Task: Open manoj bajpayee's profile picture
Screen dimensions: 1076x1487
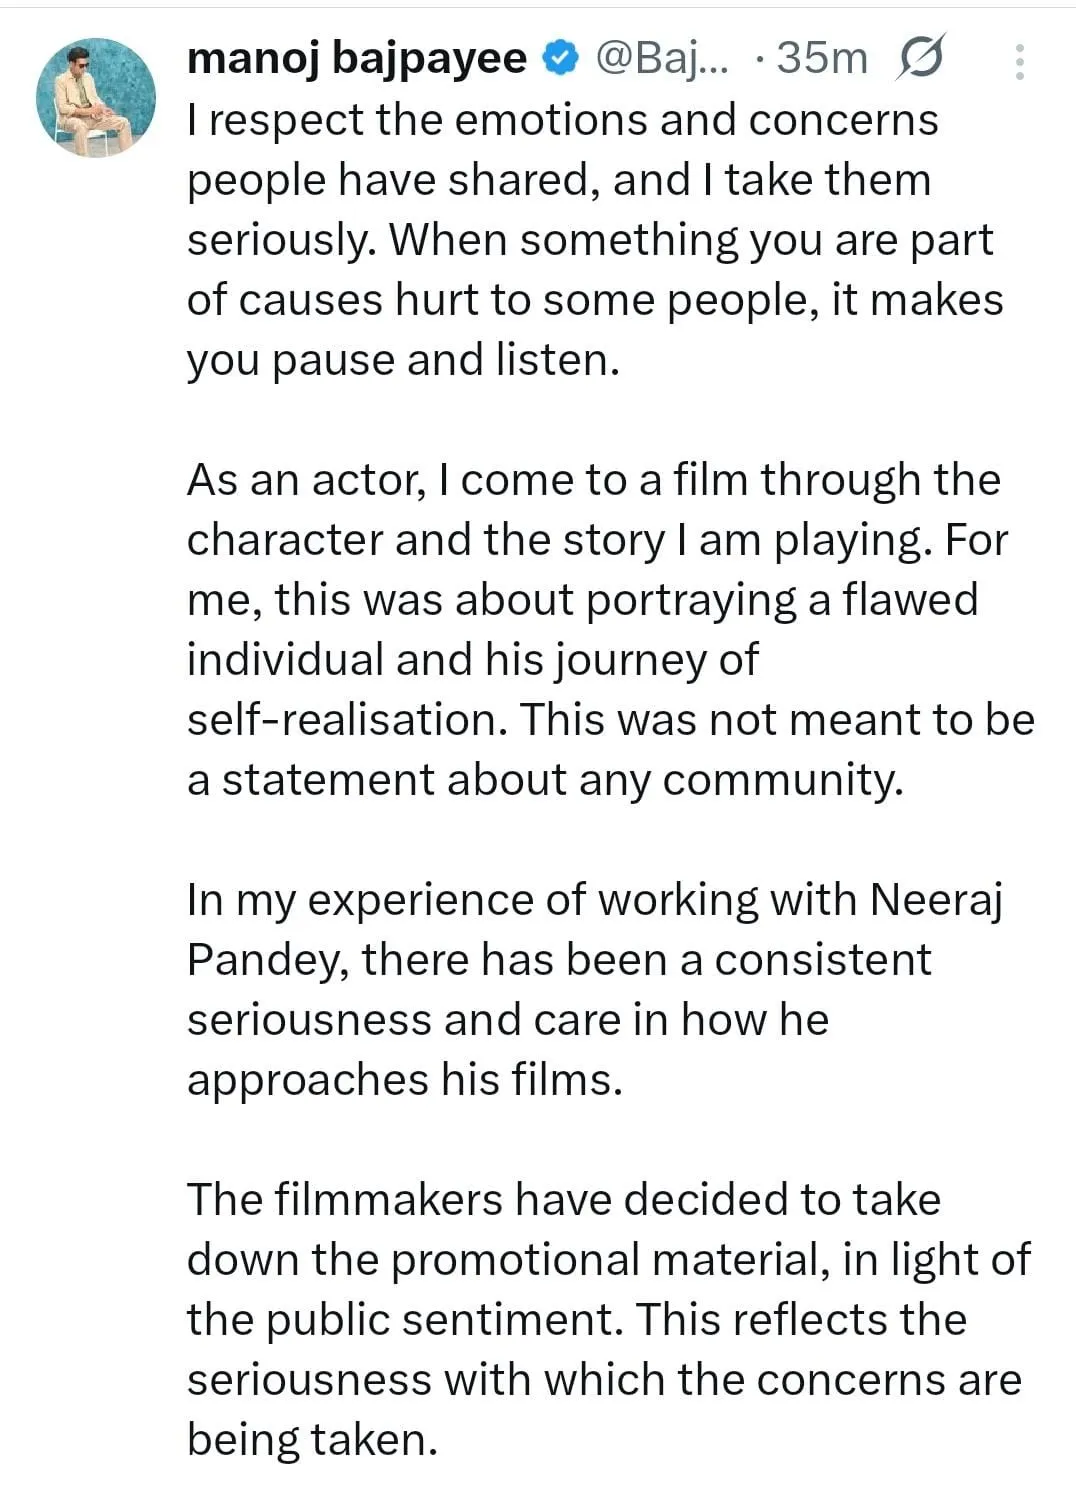Action: (96, 98)
